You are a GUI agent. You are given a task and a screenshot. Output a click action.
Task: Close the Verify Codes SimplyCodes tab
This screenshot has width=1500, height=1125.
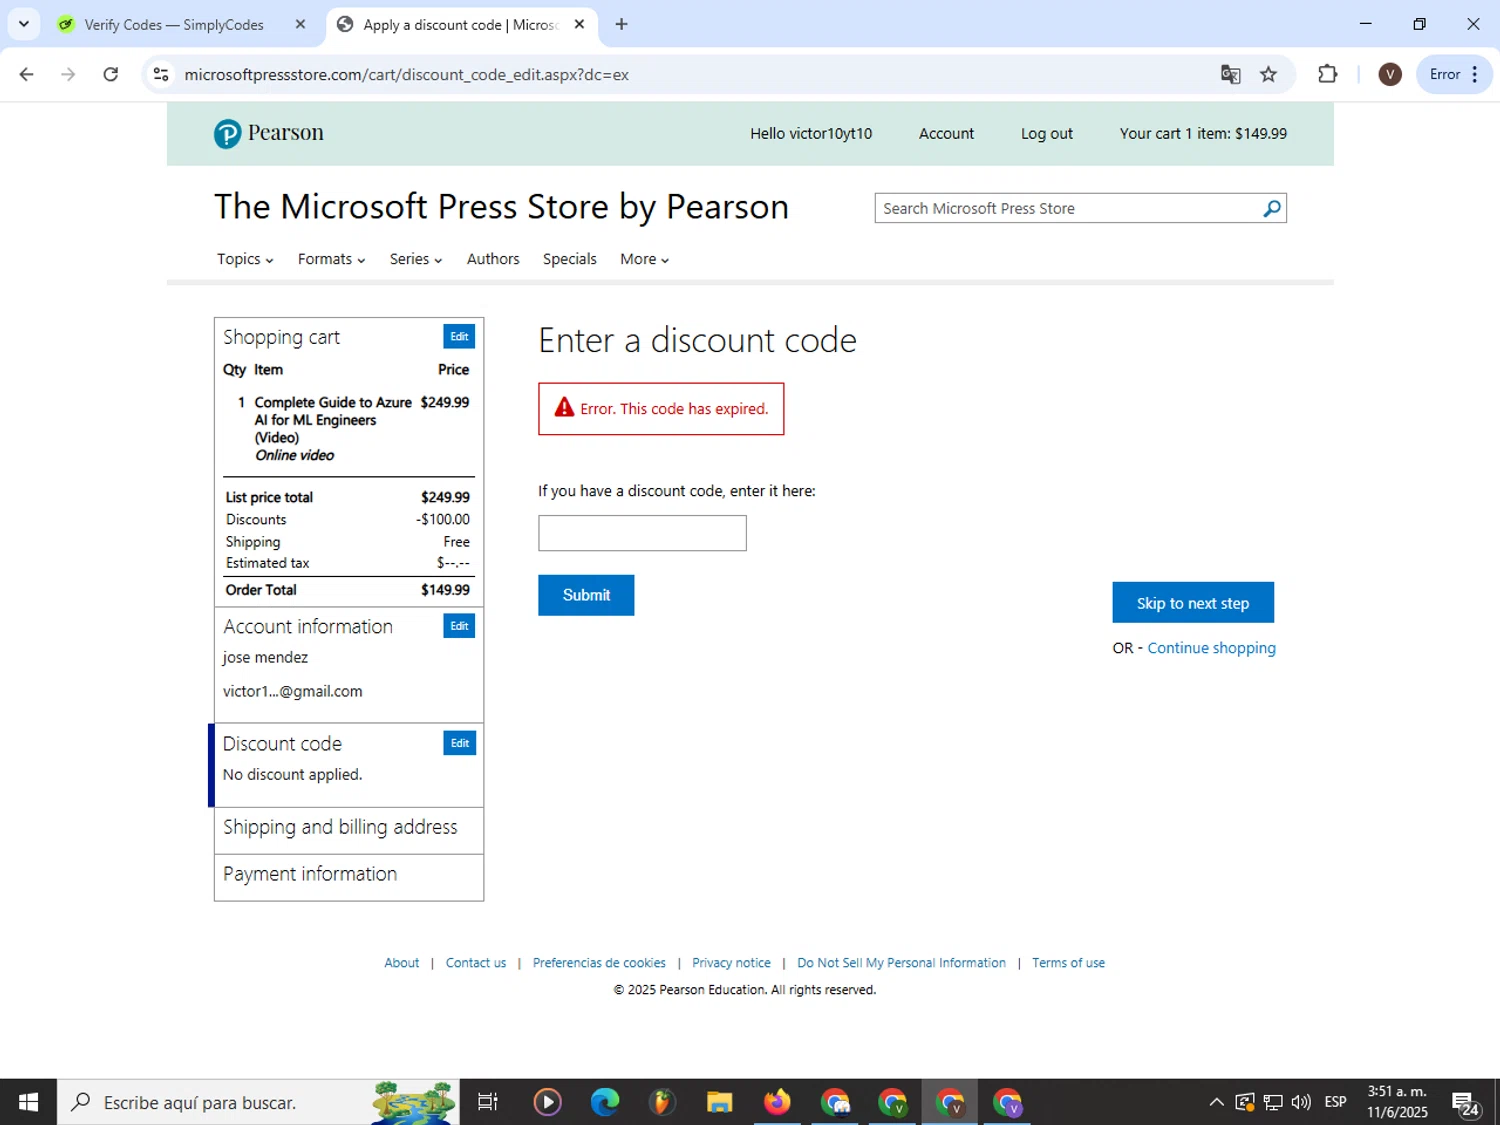pos(300,24)
